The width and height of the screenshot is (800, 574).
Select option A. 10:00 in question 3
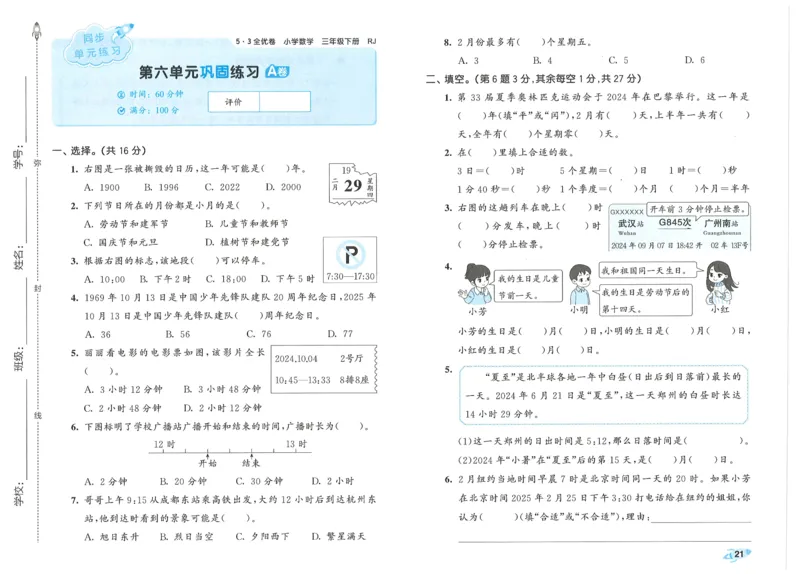pyautogui.click(x=105, y=279)
